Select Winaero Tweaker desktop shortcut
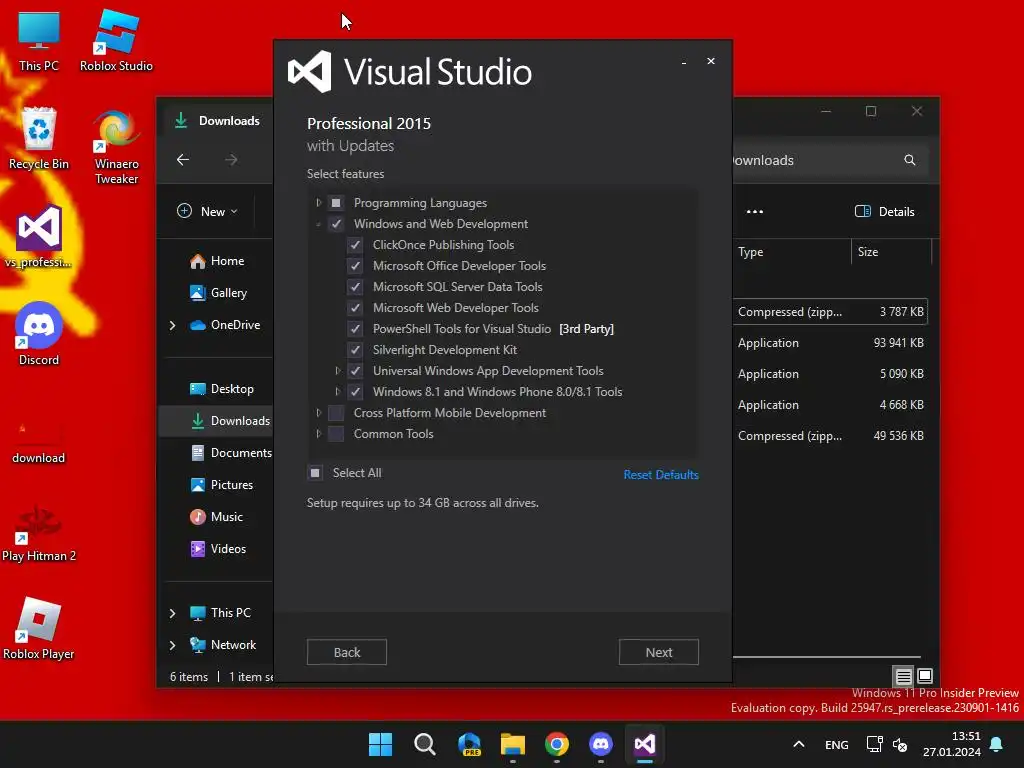The image size is (1024, 768). (116, 146)
